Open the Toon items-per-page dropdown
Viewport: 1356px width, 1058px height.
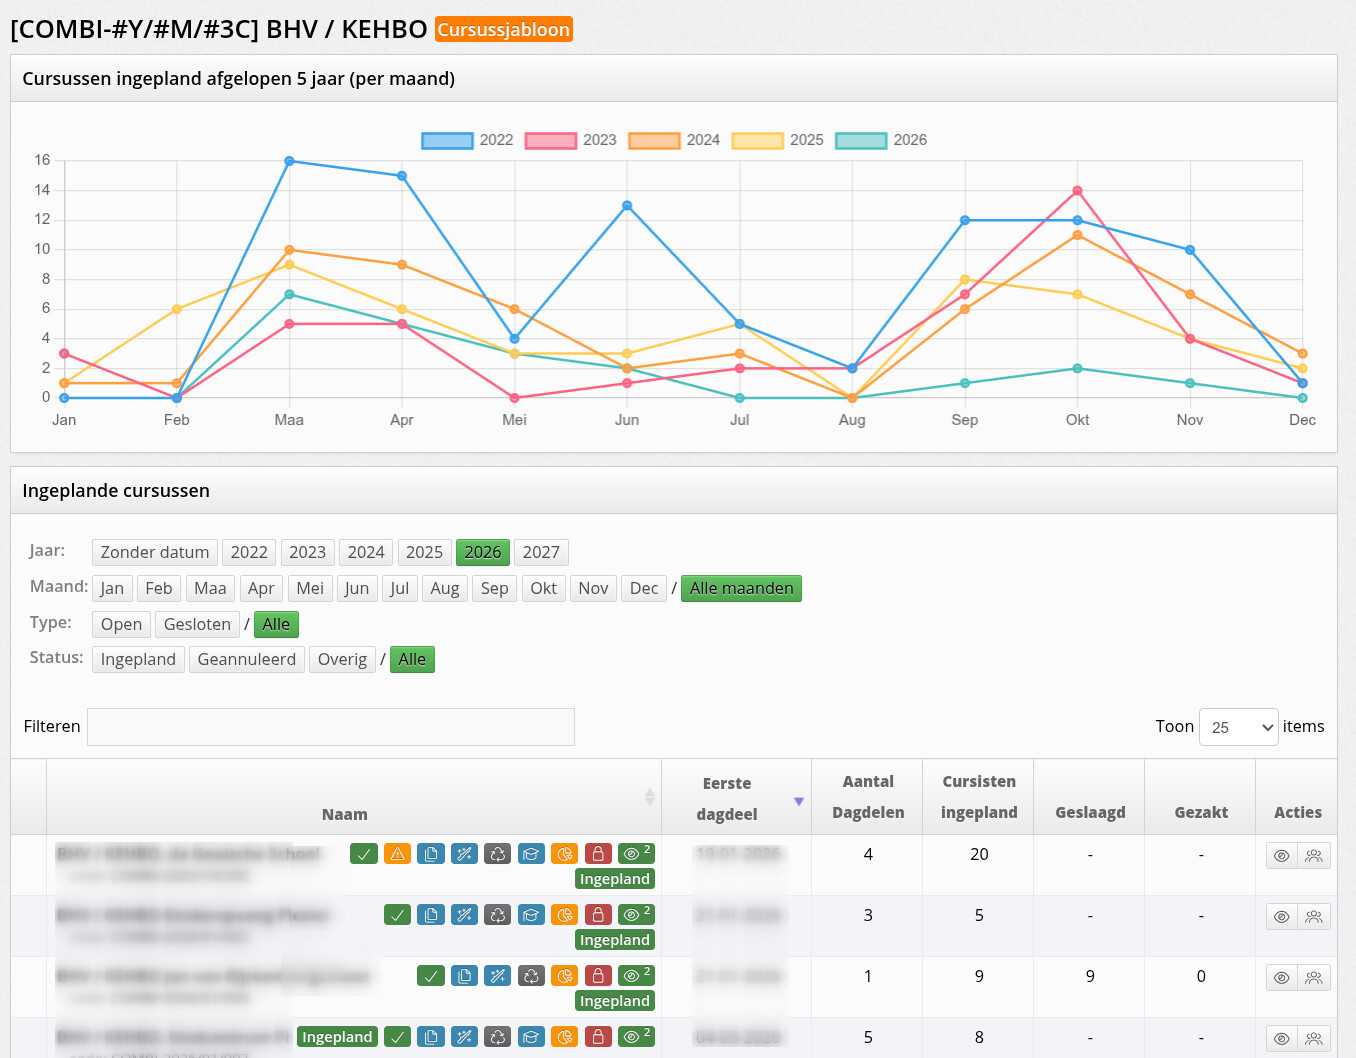pyautogui.click(x=1238, y=727)
